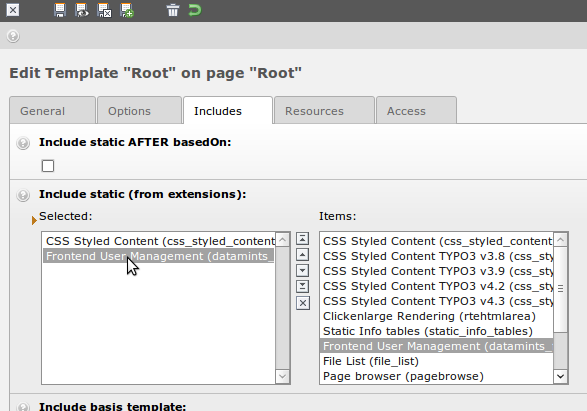The height and width of the screenshot is (411, 587).
Task: Add CSS Styled Content TYPO3 v4.2 item
Action: [x=437, y=286]
